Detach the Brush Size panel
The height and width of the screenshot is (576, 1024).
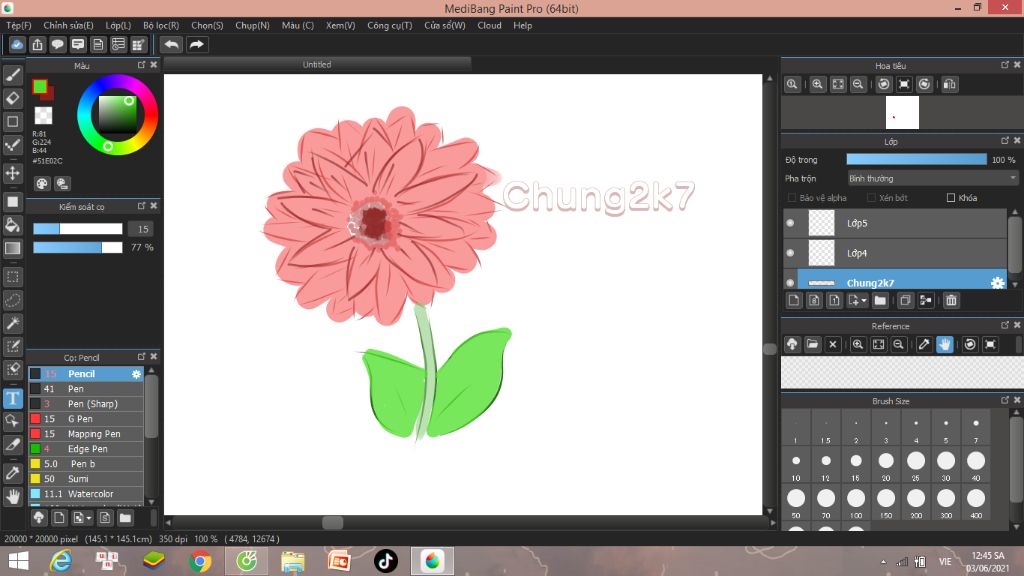[1004, 400]
